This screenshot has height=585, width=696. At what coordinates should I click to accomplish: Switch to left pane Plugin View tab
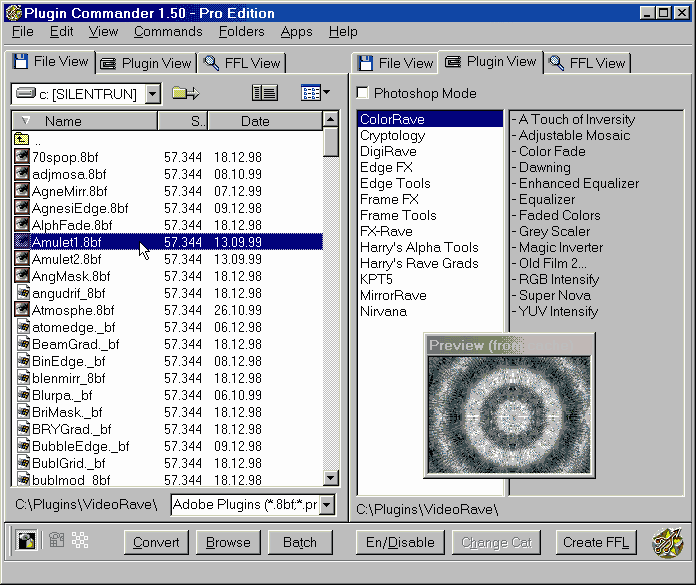point(146,63)
